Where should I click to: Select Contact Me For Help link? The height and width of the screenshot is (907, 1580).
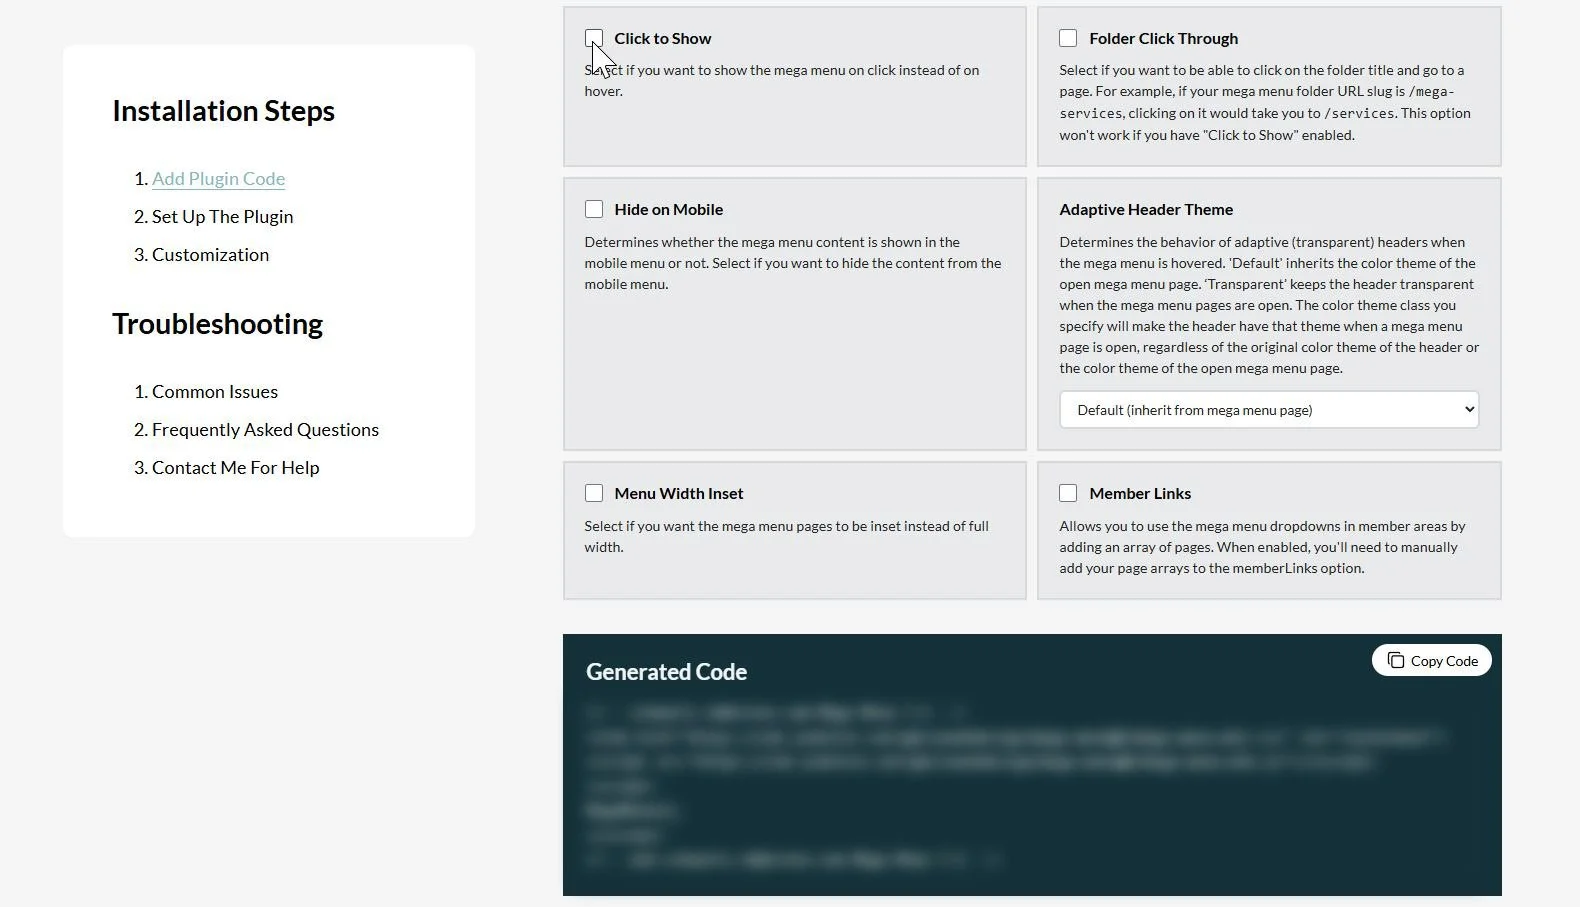coord(235,468)
